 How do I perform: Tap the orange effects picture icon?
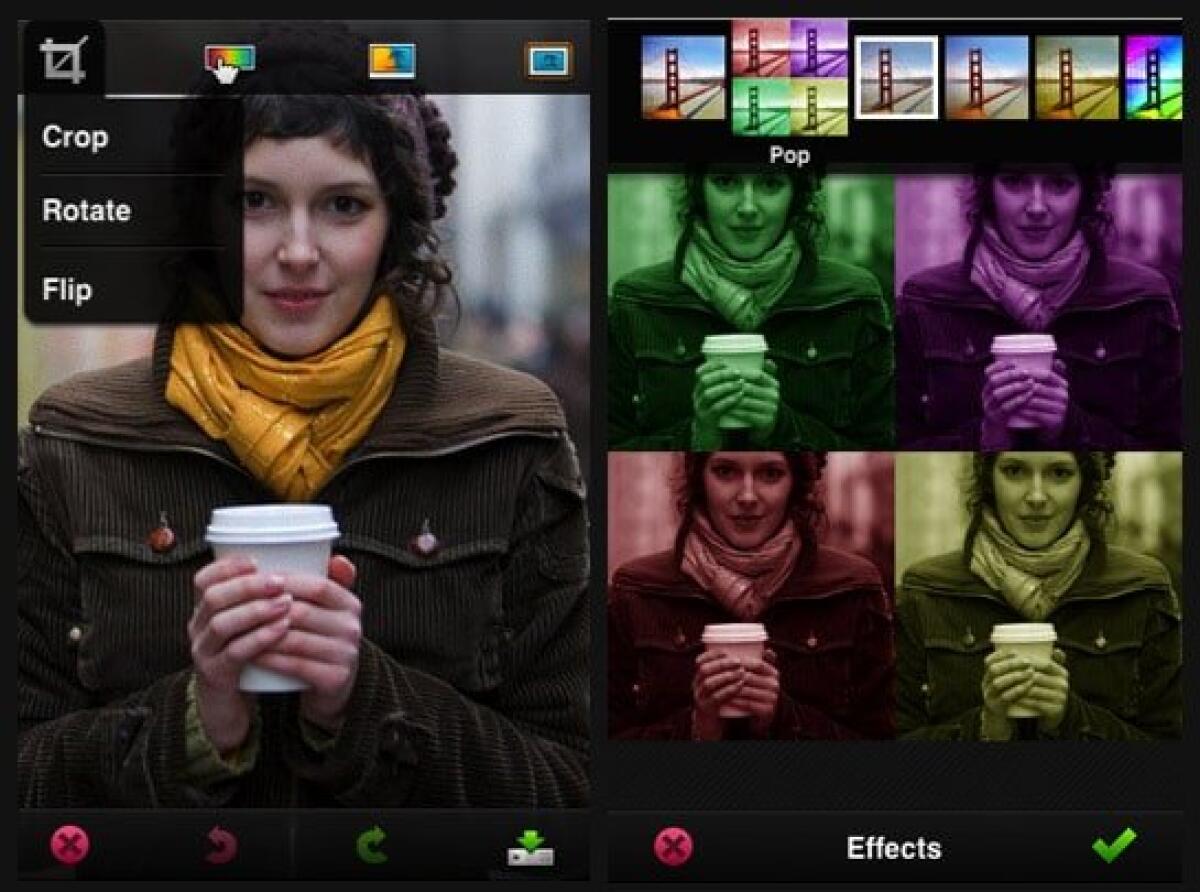[392, 61]
